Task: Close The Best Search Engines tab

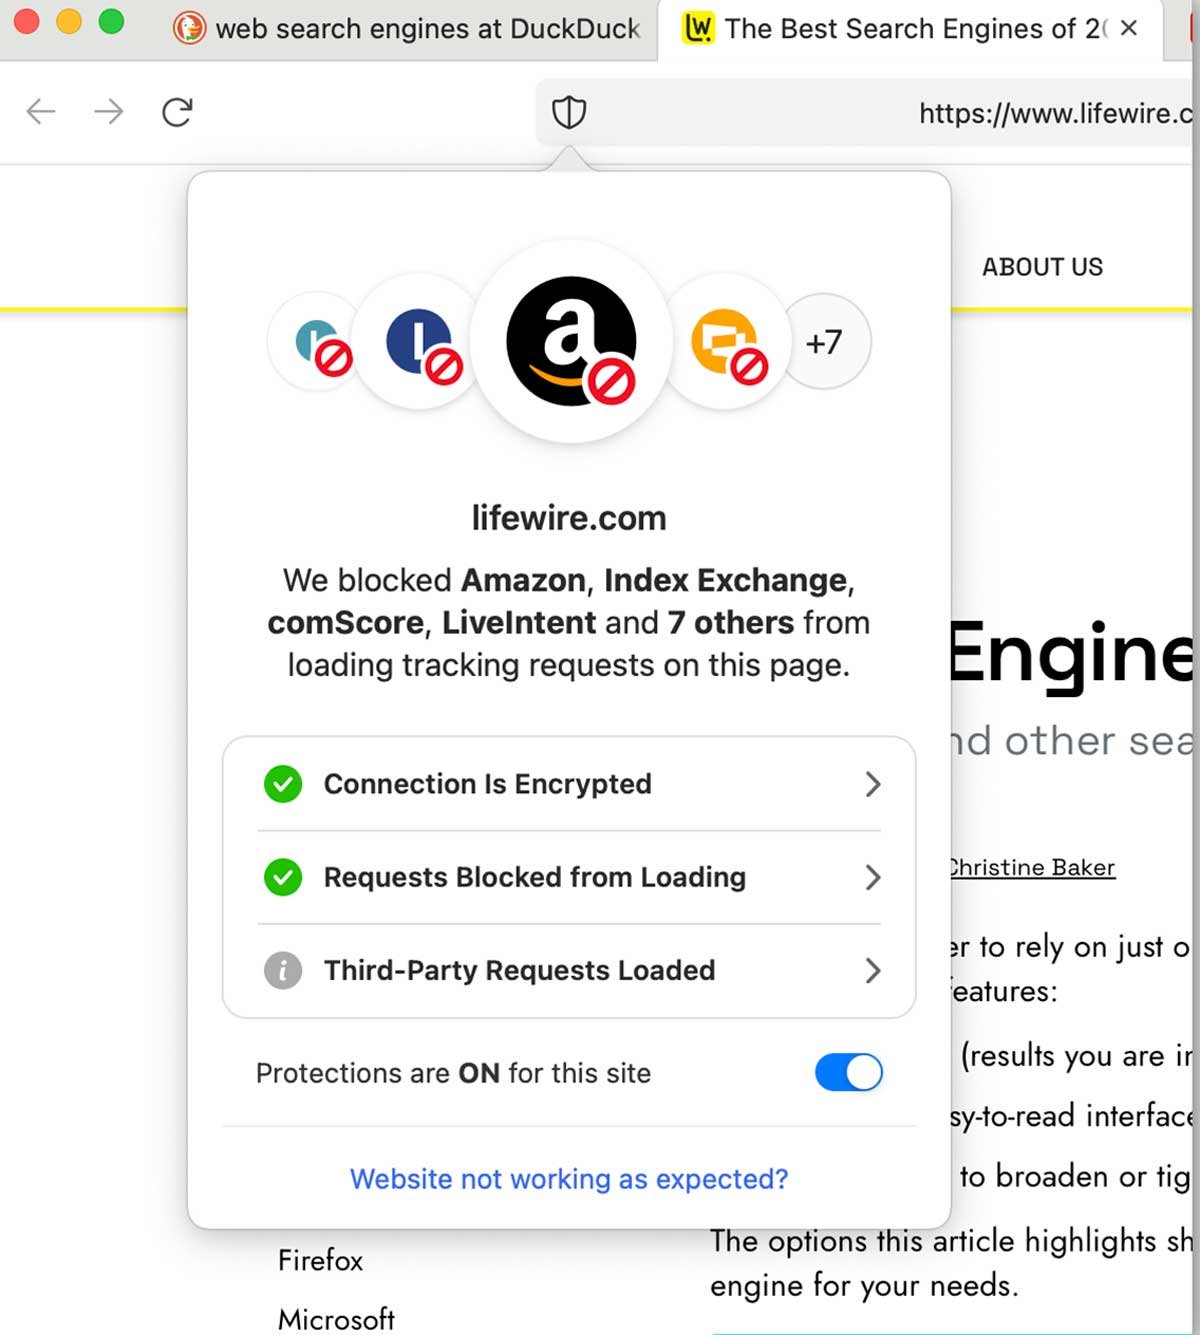Action: tap(1129, 29)
